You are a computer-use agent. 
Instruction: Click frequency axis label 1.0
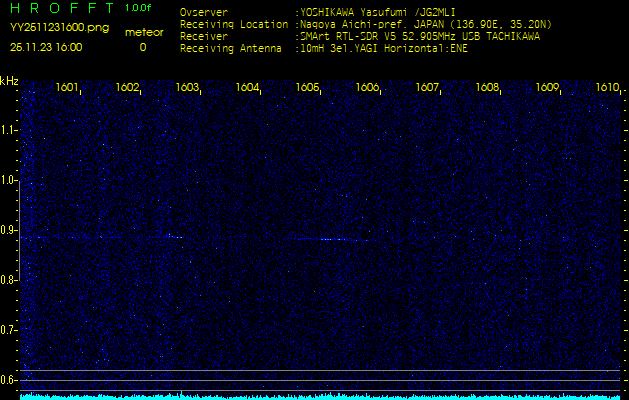coord(8,181)
